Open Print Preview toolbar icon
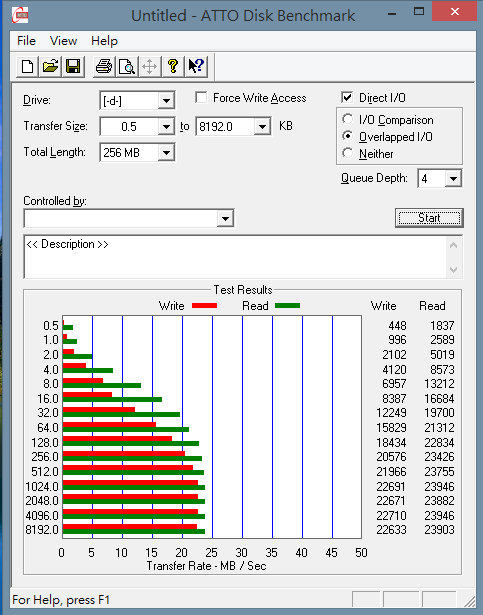Viewport: 483px width, 615px height. tap(127, 66)
